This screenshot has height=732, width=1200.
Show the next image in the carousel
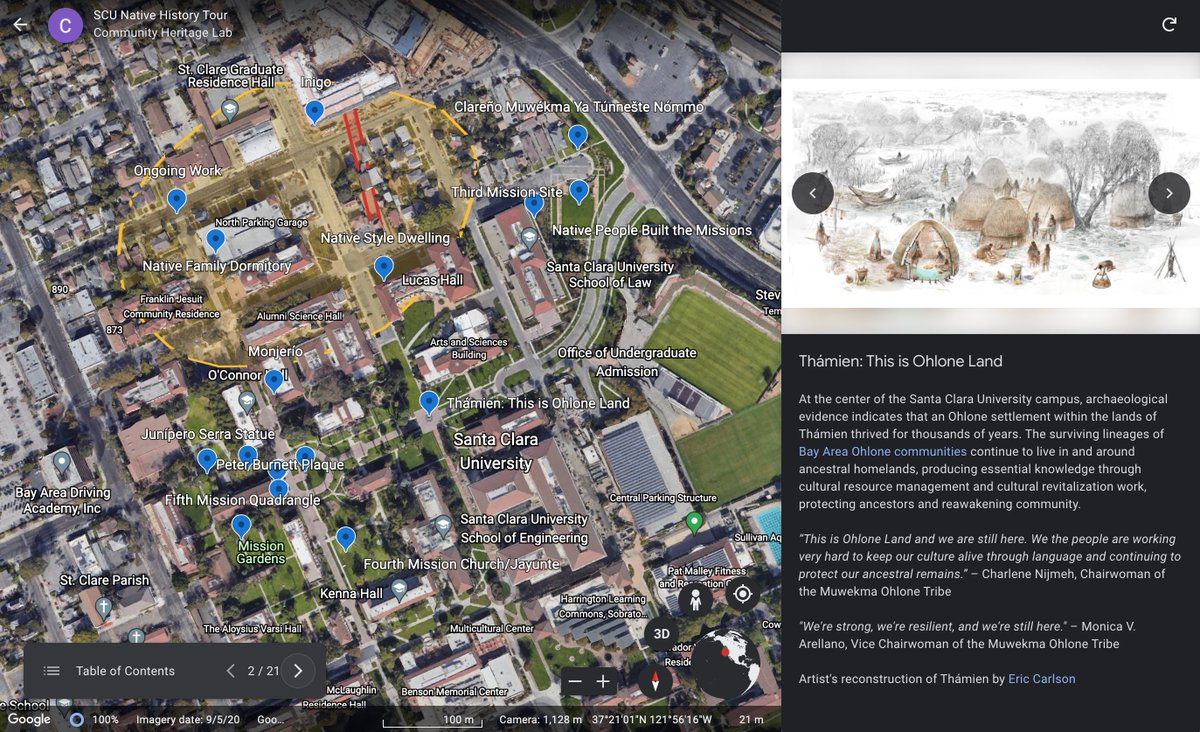pos(1169,193)
